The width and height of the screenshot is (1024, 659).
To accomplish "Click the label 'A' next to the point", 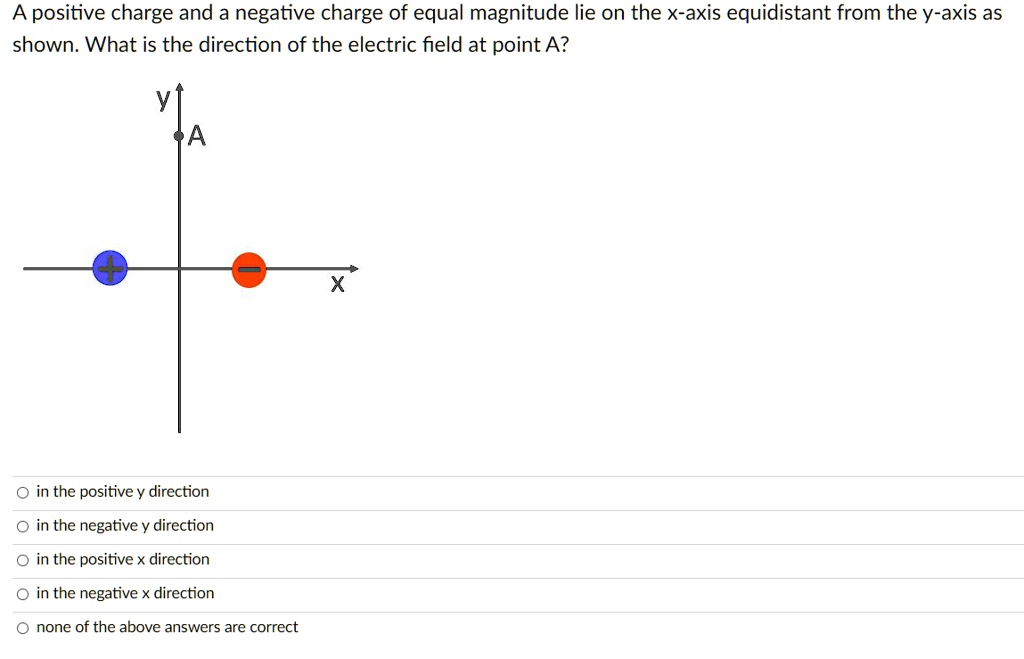I will (x=196, y=135).
